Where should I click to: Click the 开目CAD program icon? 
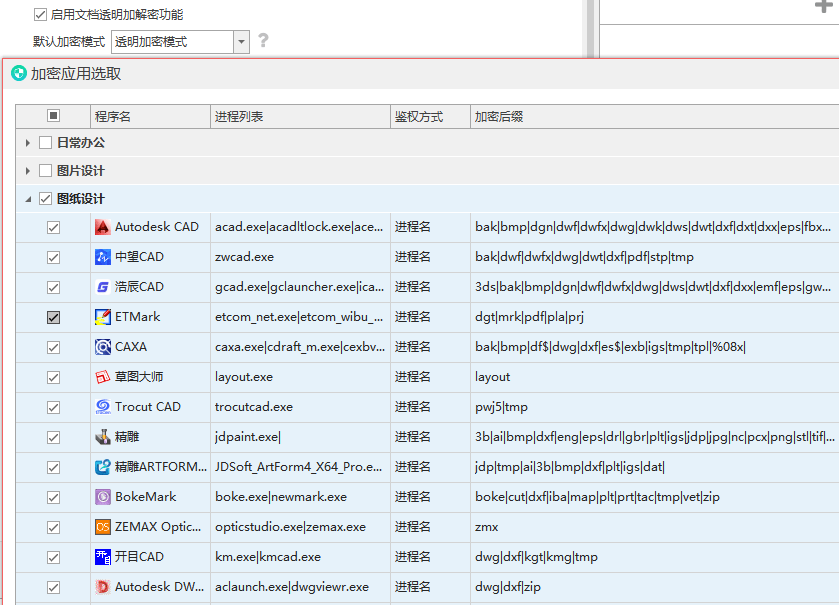[x=103, y=557]
